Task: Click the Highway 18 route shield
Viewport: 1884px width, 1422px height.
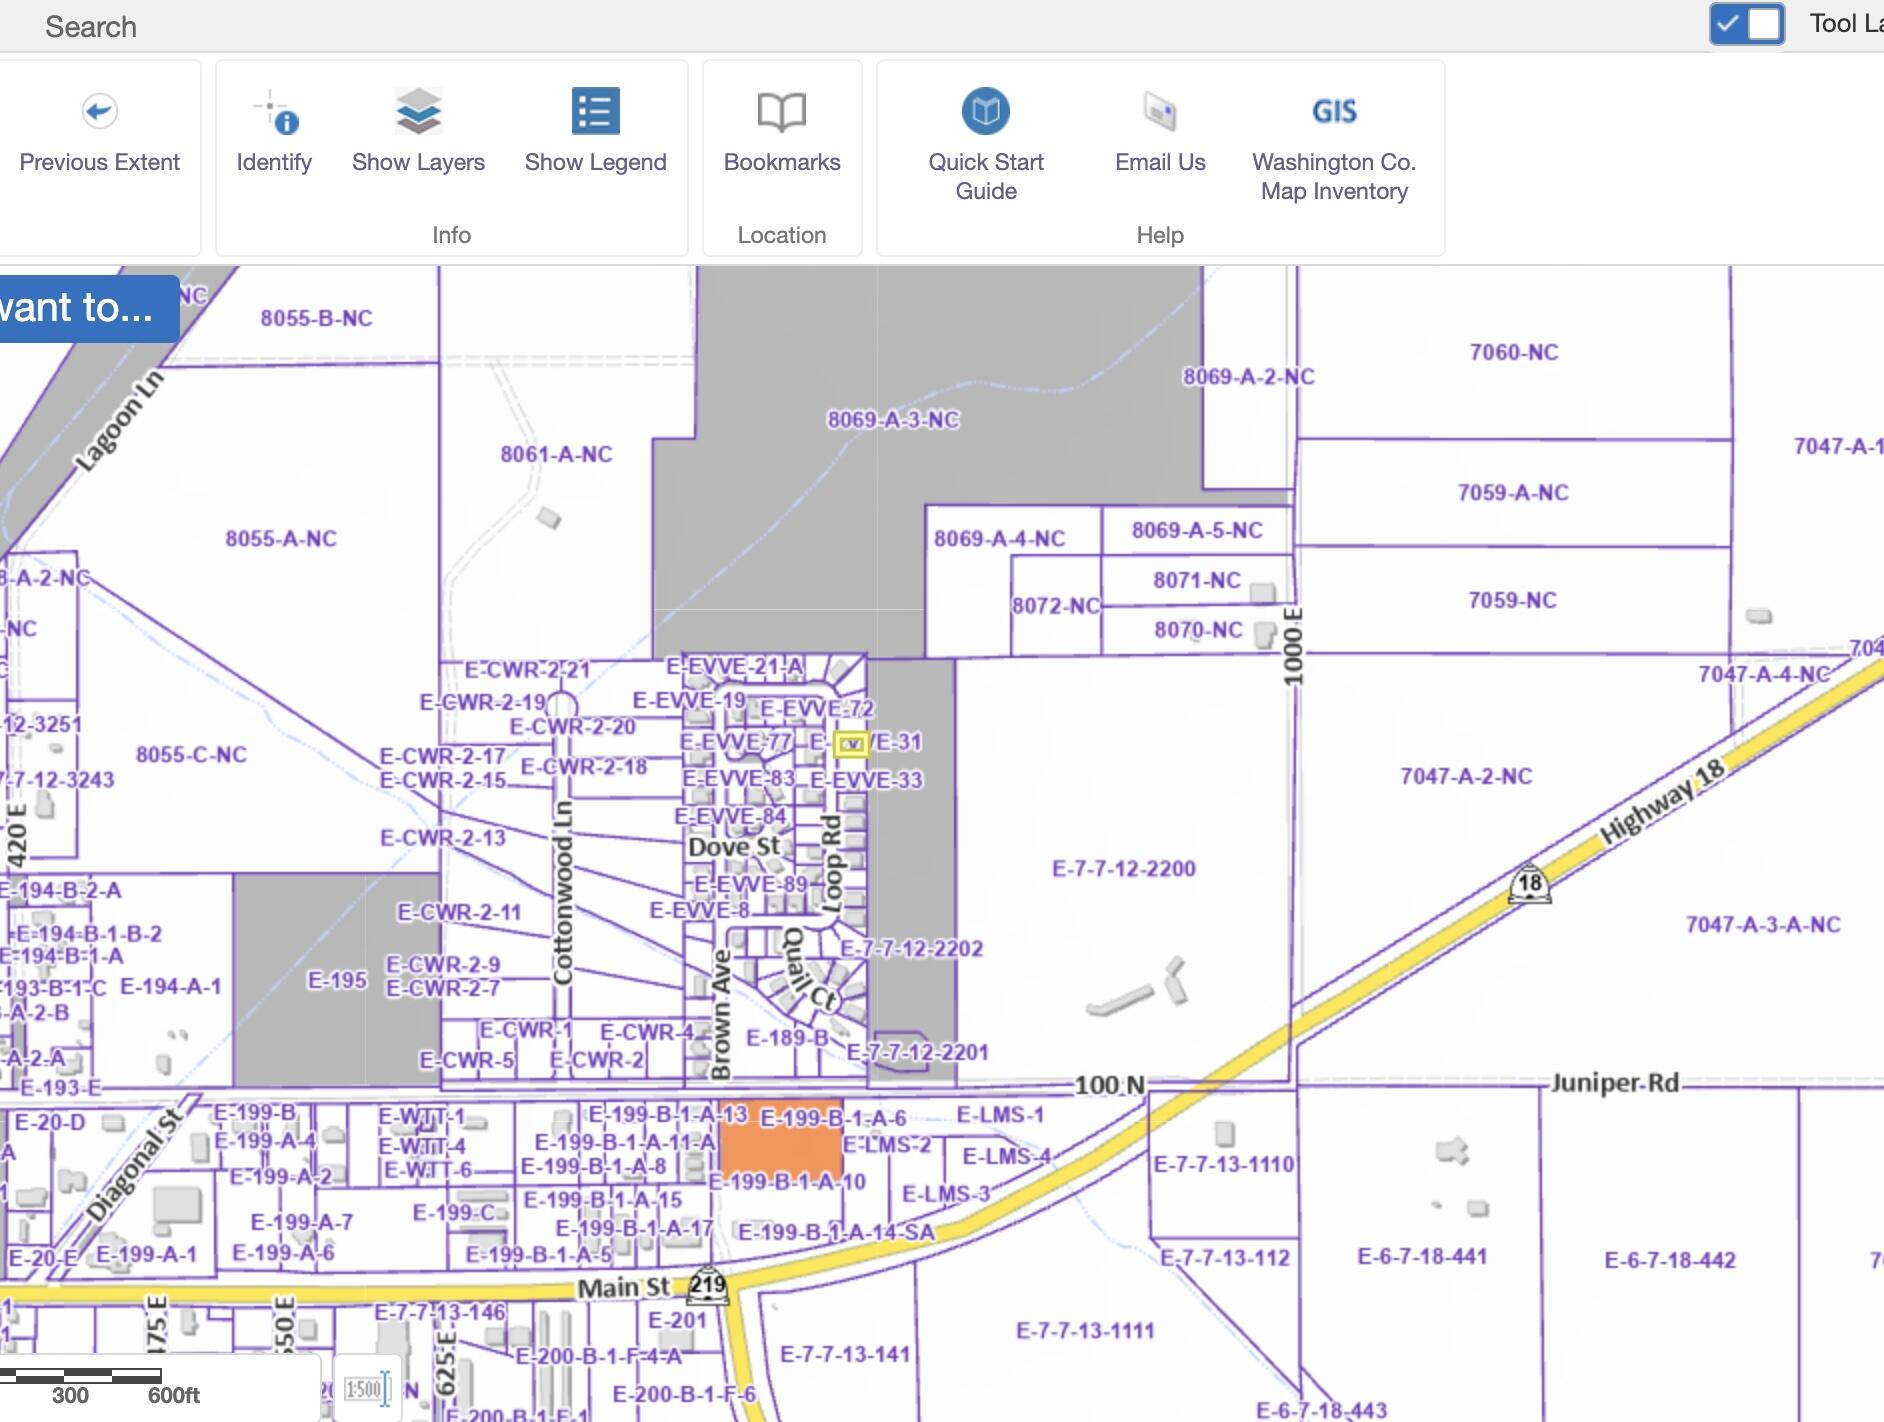Action: click(x=1529, y=884)
